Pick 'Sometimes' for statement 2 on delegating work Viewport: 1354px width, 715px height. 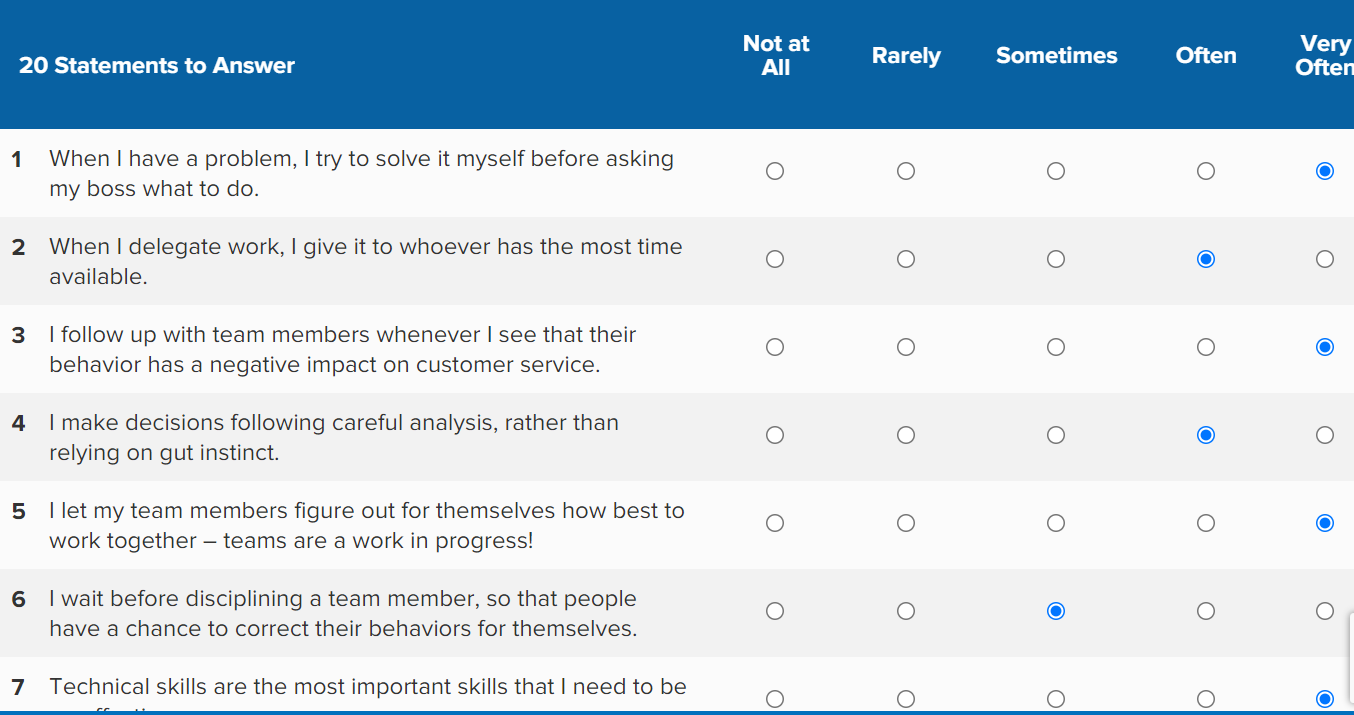(1056, 259)
